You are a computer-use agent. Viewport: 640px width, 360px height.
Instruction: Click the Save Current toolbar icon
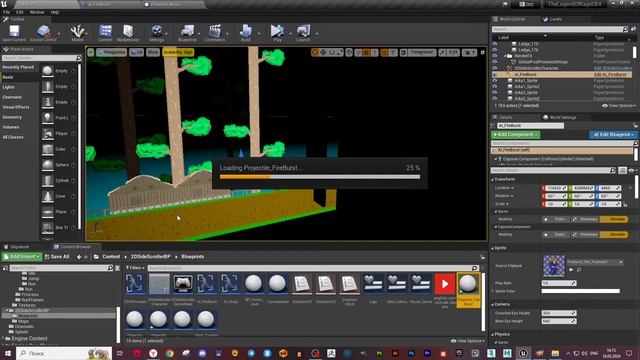click(14, 33)
